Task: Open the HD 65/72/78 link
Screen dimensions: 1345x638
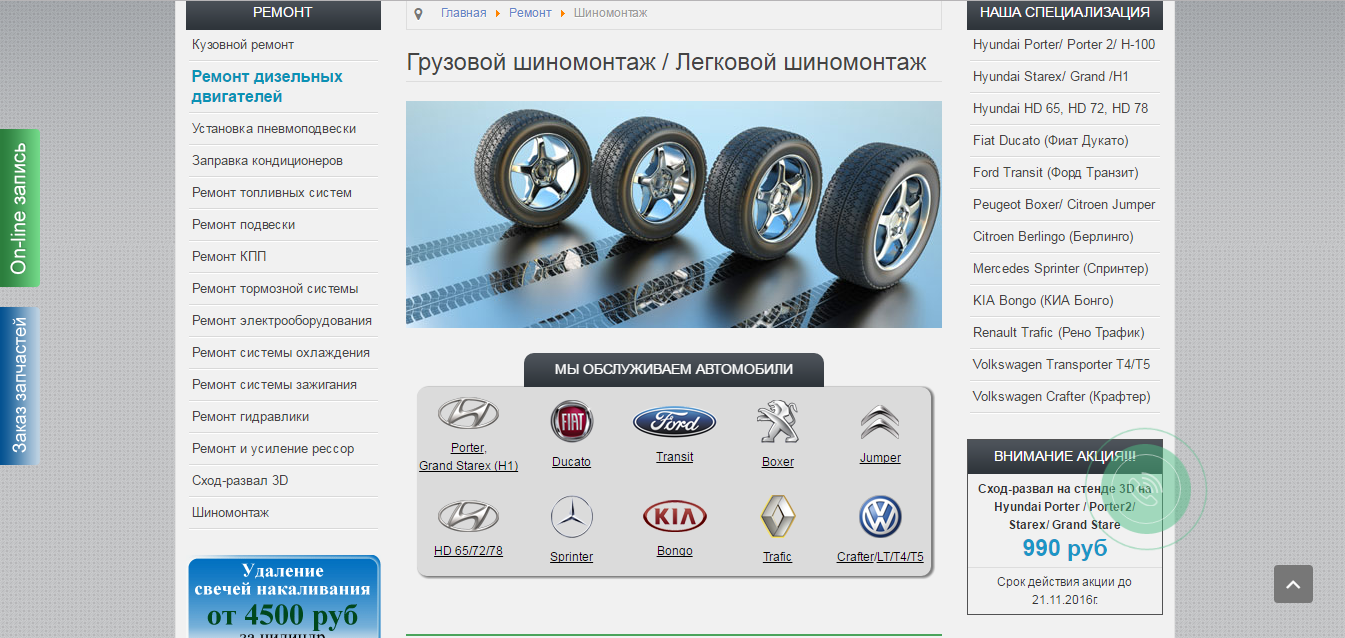Action: point(468,551)
